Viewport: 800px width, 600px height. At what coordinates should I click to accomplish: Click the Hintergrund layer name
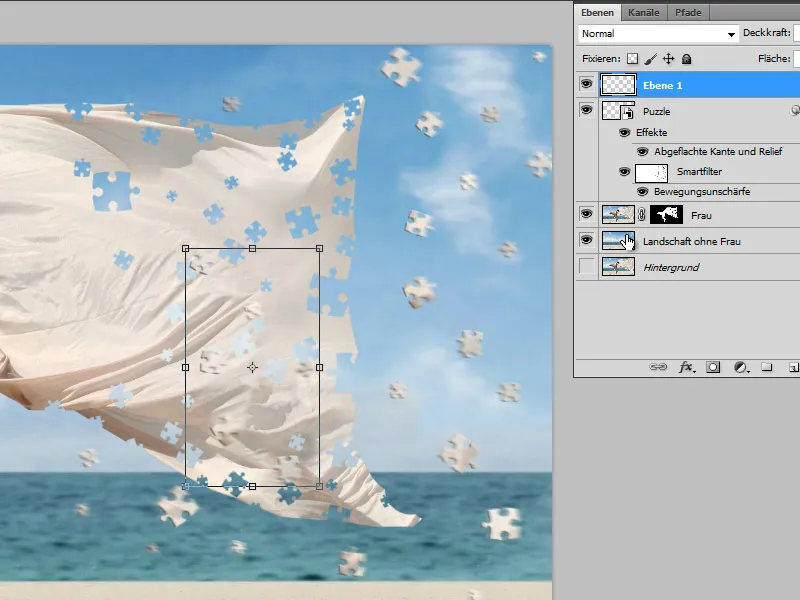pyautogui.click(x=671, y=267)
